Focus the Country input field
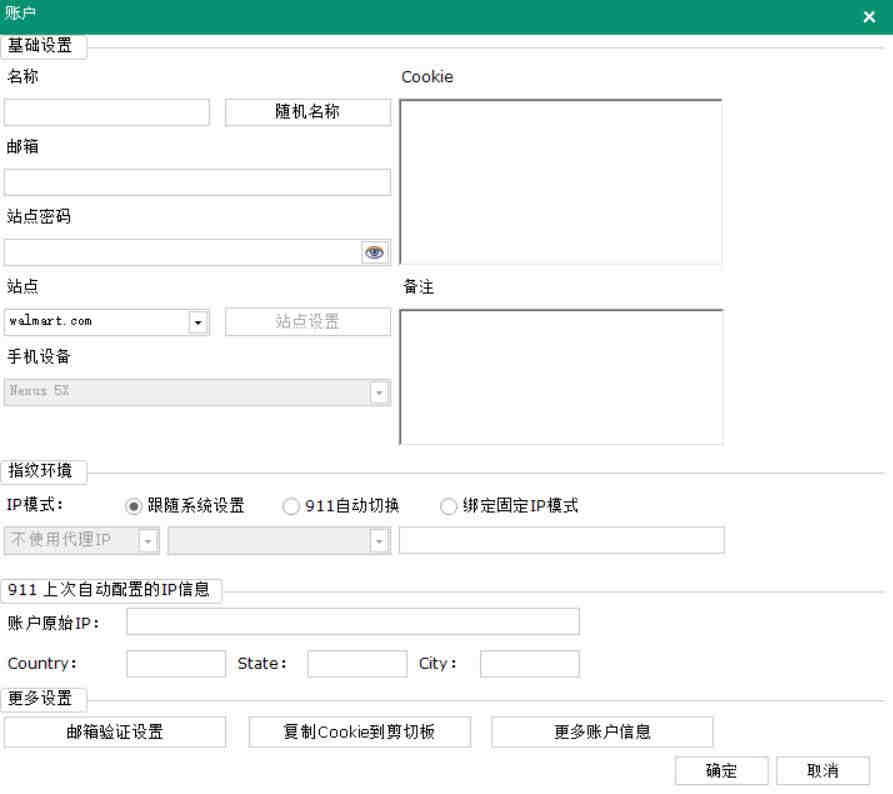 pos(176,664)
